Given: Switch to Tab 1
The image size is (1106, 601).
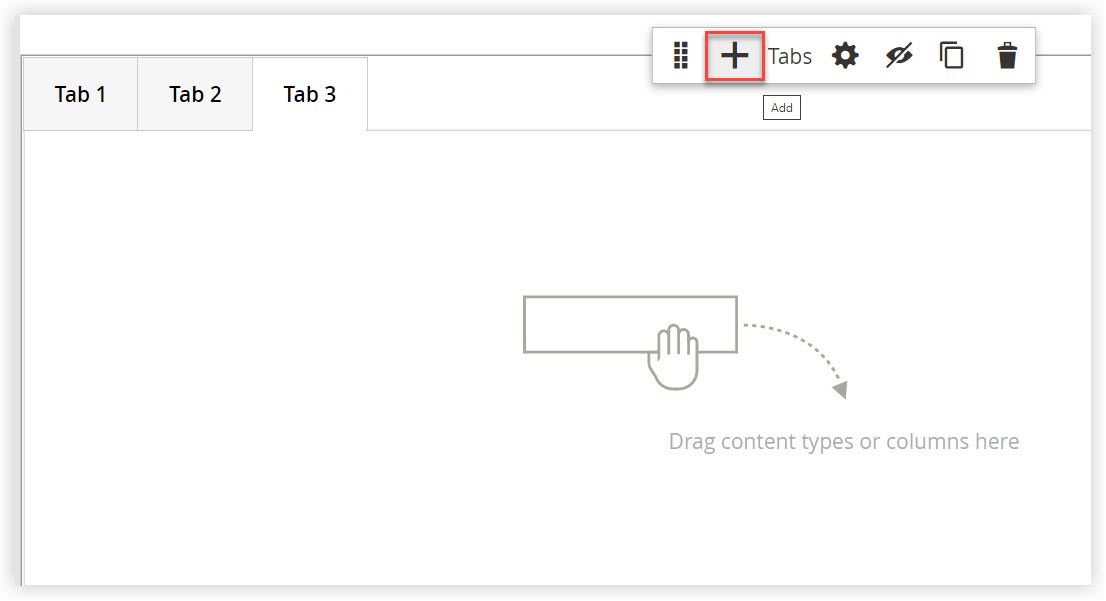Looking at the screenshot, I should [79, 93].
